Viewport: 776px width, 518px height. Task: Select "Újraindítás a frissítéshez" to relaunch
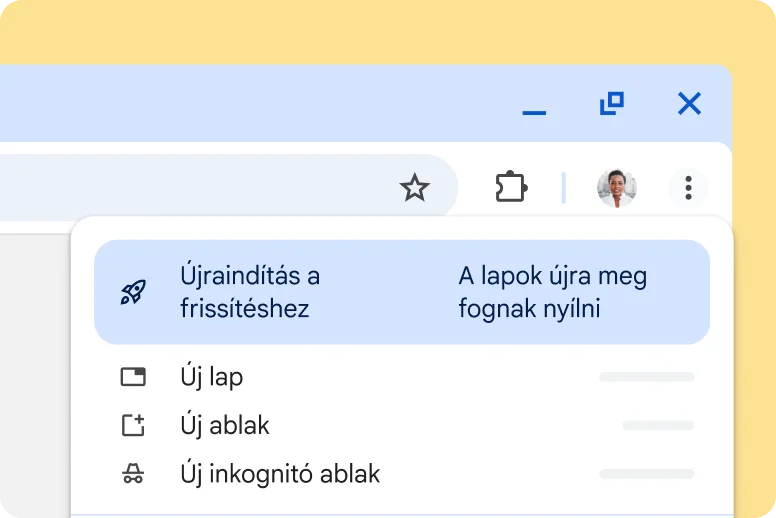250,292
